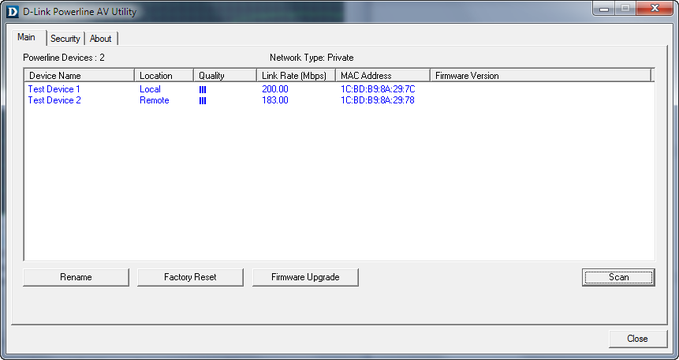Image resolution: width=679 pixels, height=360 pixels.
Task: Click the Close button at bottom right
Action: click(637, 339)
